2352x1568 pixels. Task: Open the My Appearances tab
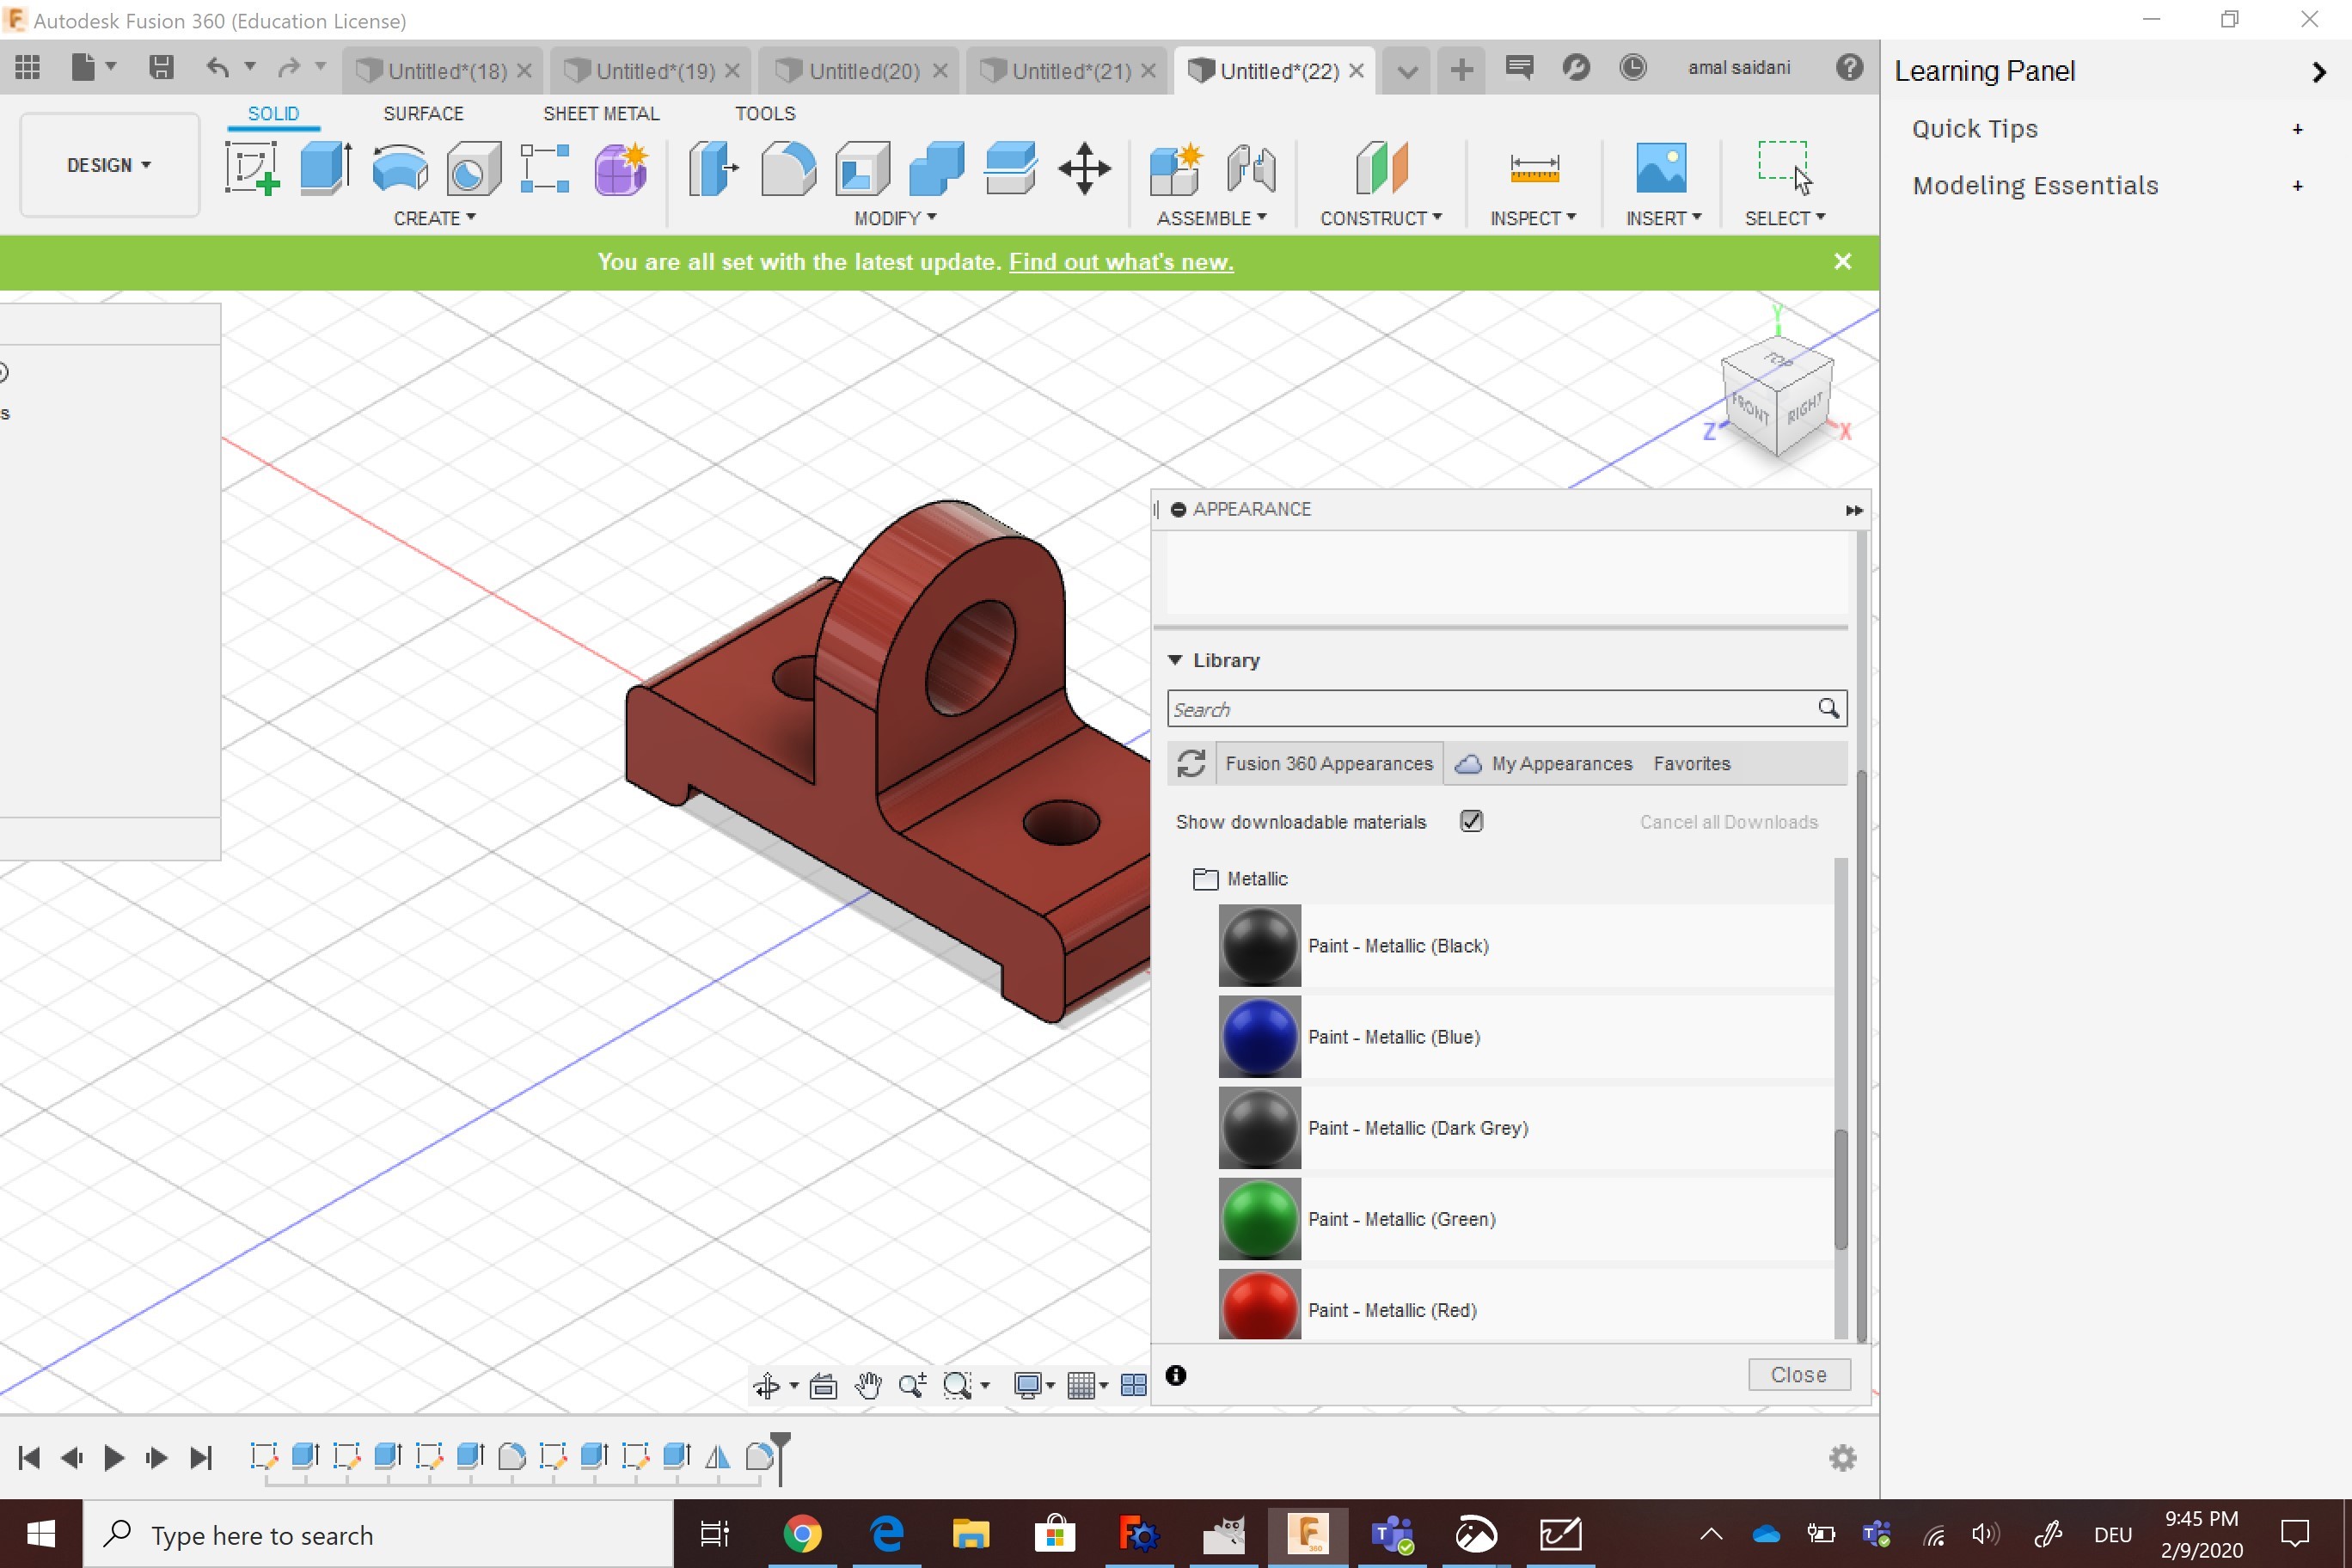coord(1560,763)
